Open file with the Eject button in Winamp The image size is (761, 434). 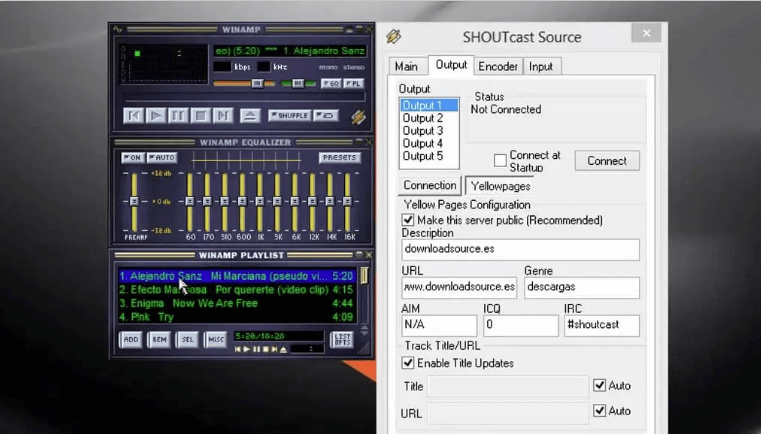(250, 116)
